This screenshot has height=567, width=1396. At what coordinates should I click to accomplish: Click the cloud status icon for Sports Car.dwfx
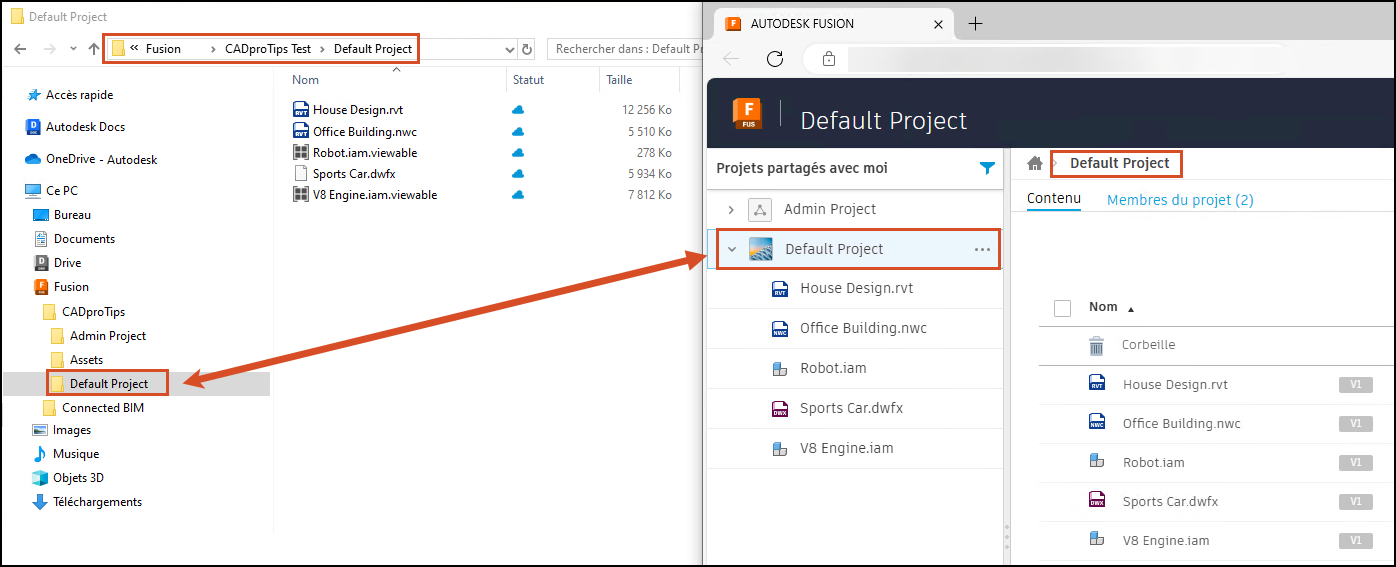pos(518,174)
